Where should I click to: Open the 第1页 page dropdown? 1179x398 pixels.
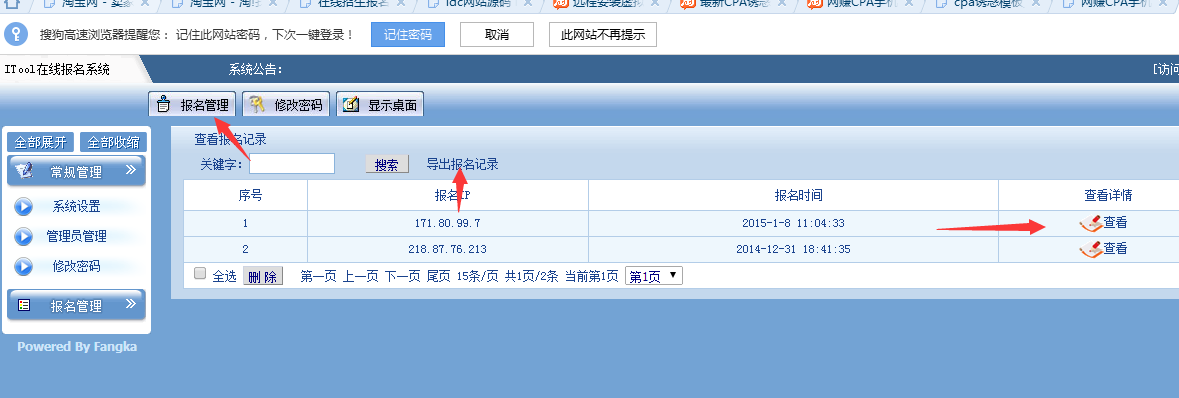[653, 276]
